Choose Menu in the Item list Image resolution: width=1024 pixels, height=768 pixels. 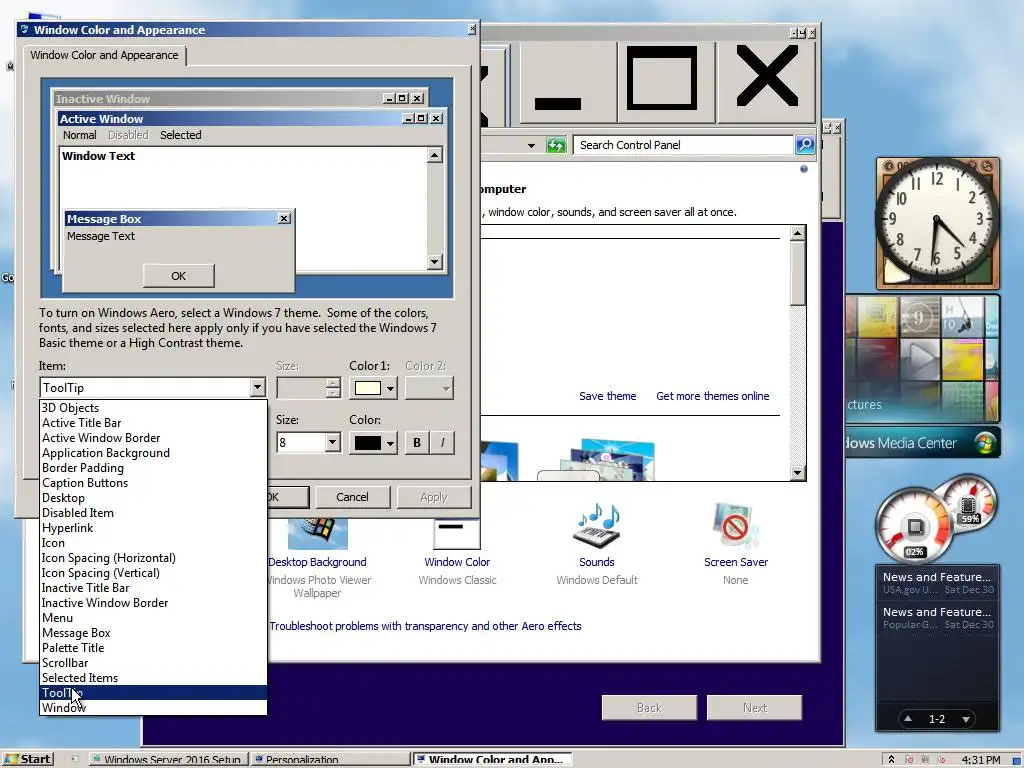[x=153, y=618]
